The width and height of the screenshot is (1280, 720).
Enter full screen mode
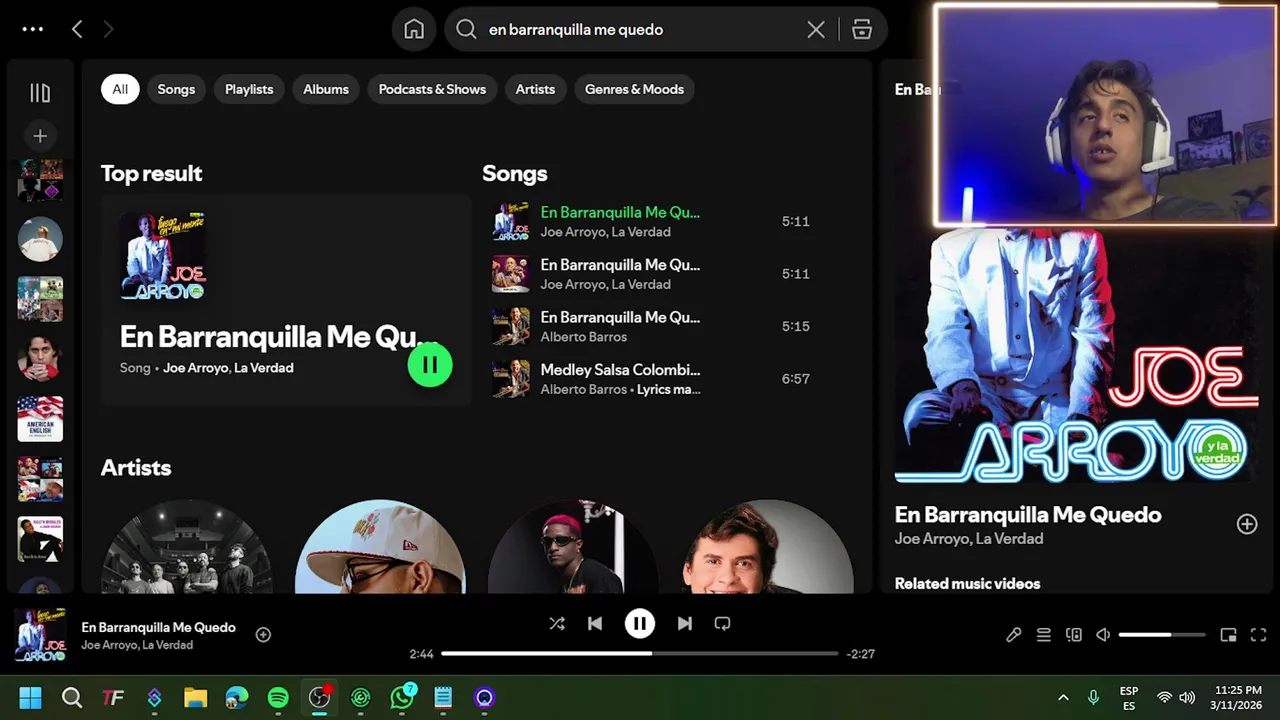(x=1259, y=635)
